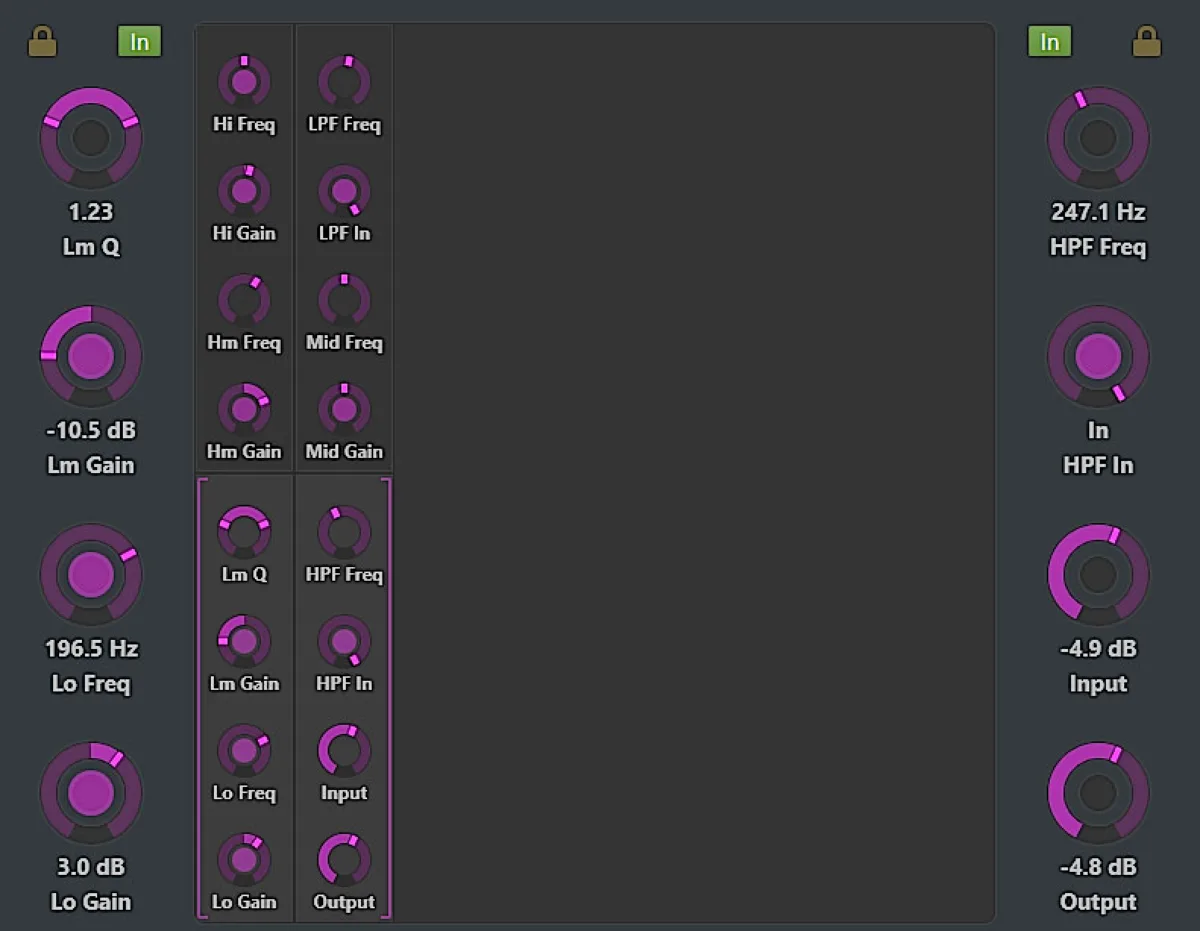Click the left padlock icon
The height and width of the screenshot is (931, 1200).
(42, 42)
